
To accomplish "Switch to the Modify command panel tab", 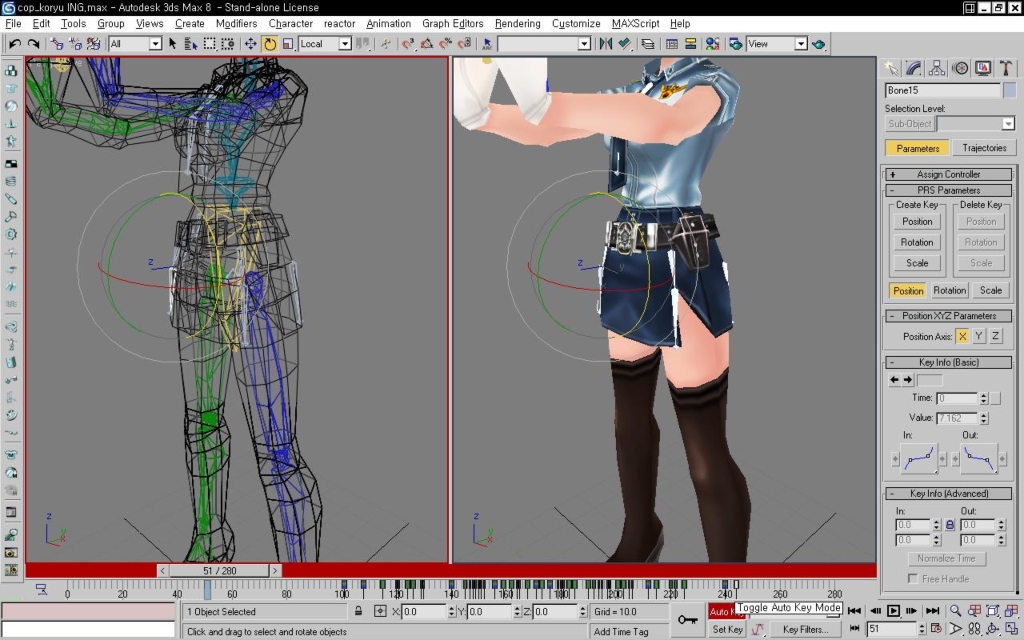I will [914, 68].
